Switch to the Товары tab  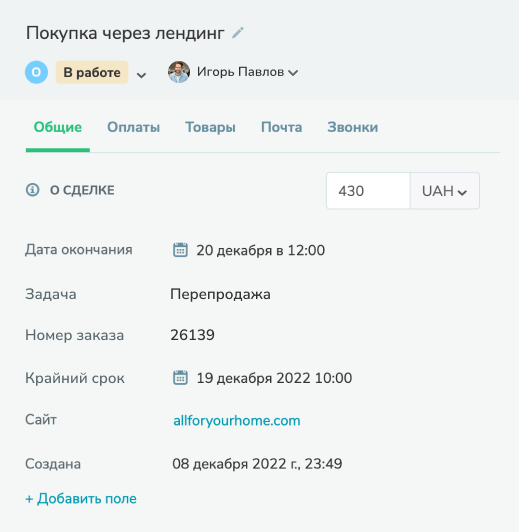[x=210, y=127]
